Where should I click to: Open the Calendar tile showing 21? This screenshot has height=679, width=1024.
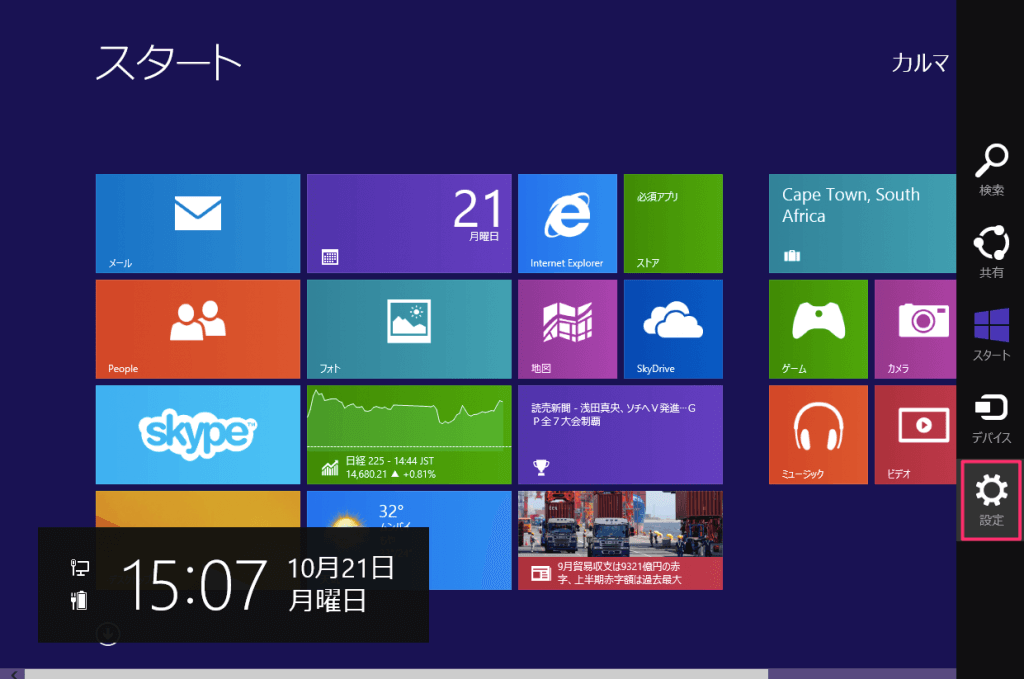[409, 223]
